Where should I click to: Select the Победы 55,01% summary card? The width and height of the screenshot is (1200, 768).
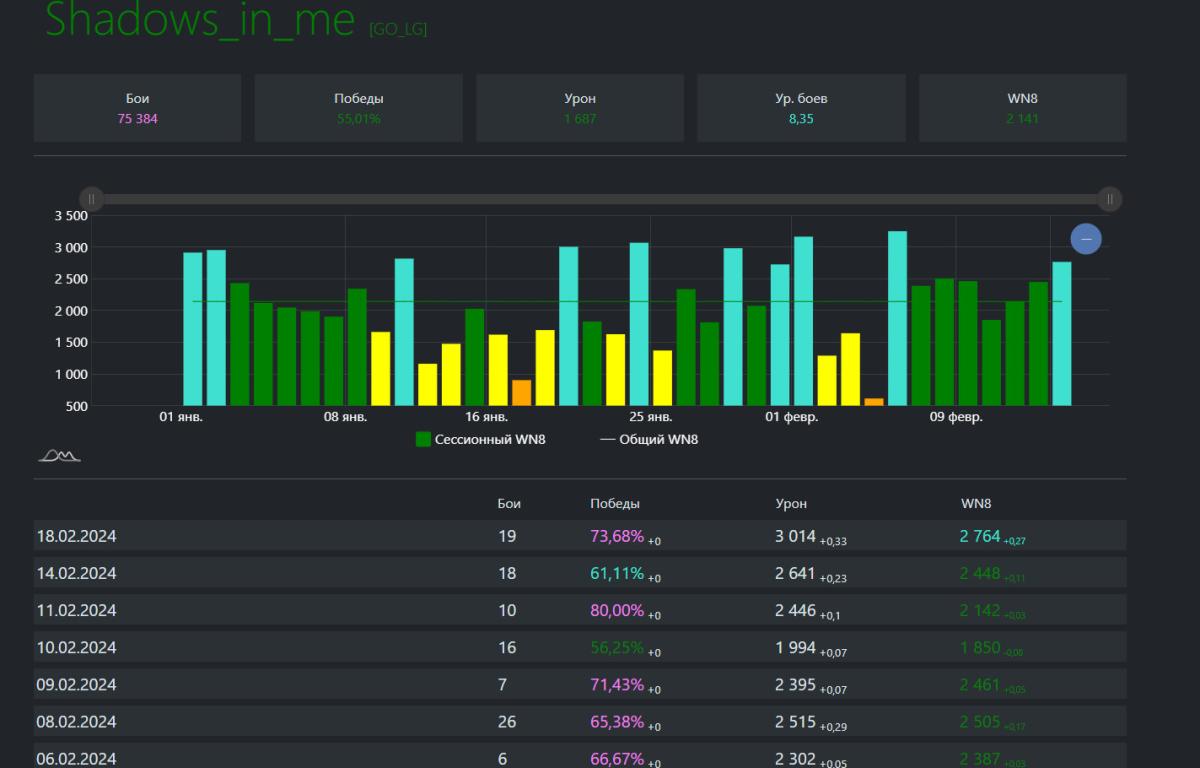click(x=358, y=108)
